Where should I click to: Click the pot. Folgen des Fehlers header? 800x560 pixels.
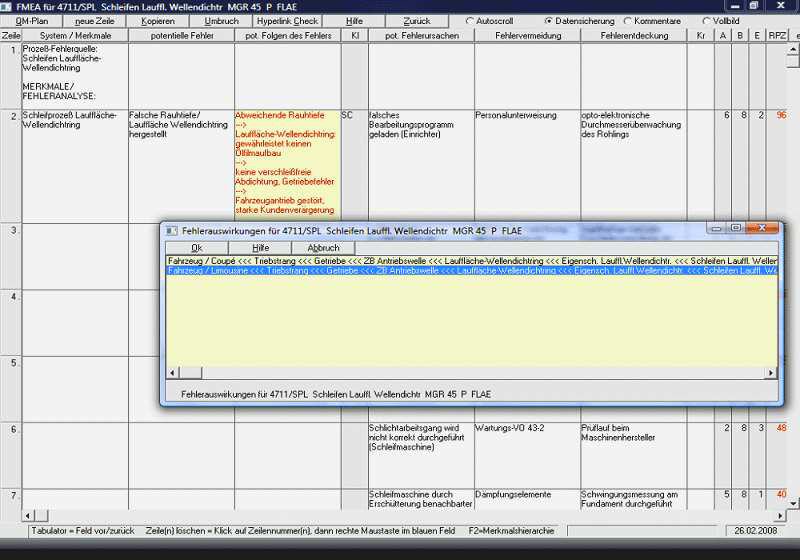[x=288, y=35]
